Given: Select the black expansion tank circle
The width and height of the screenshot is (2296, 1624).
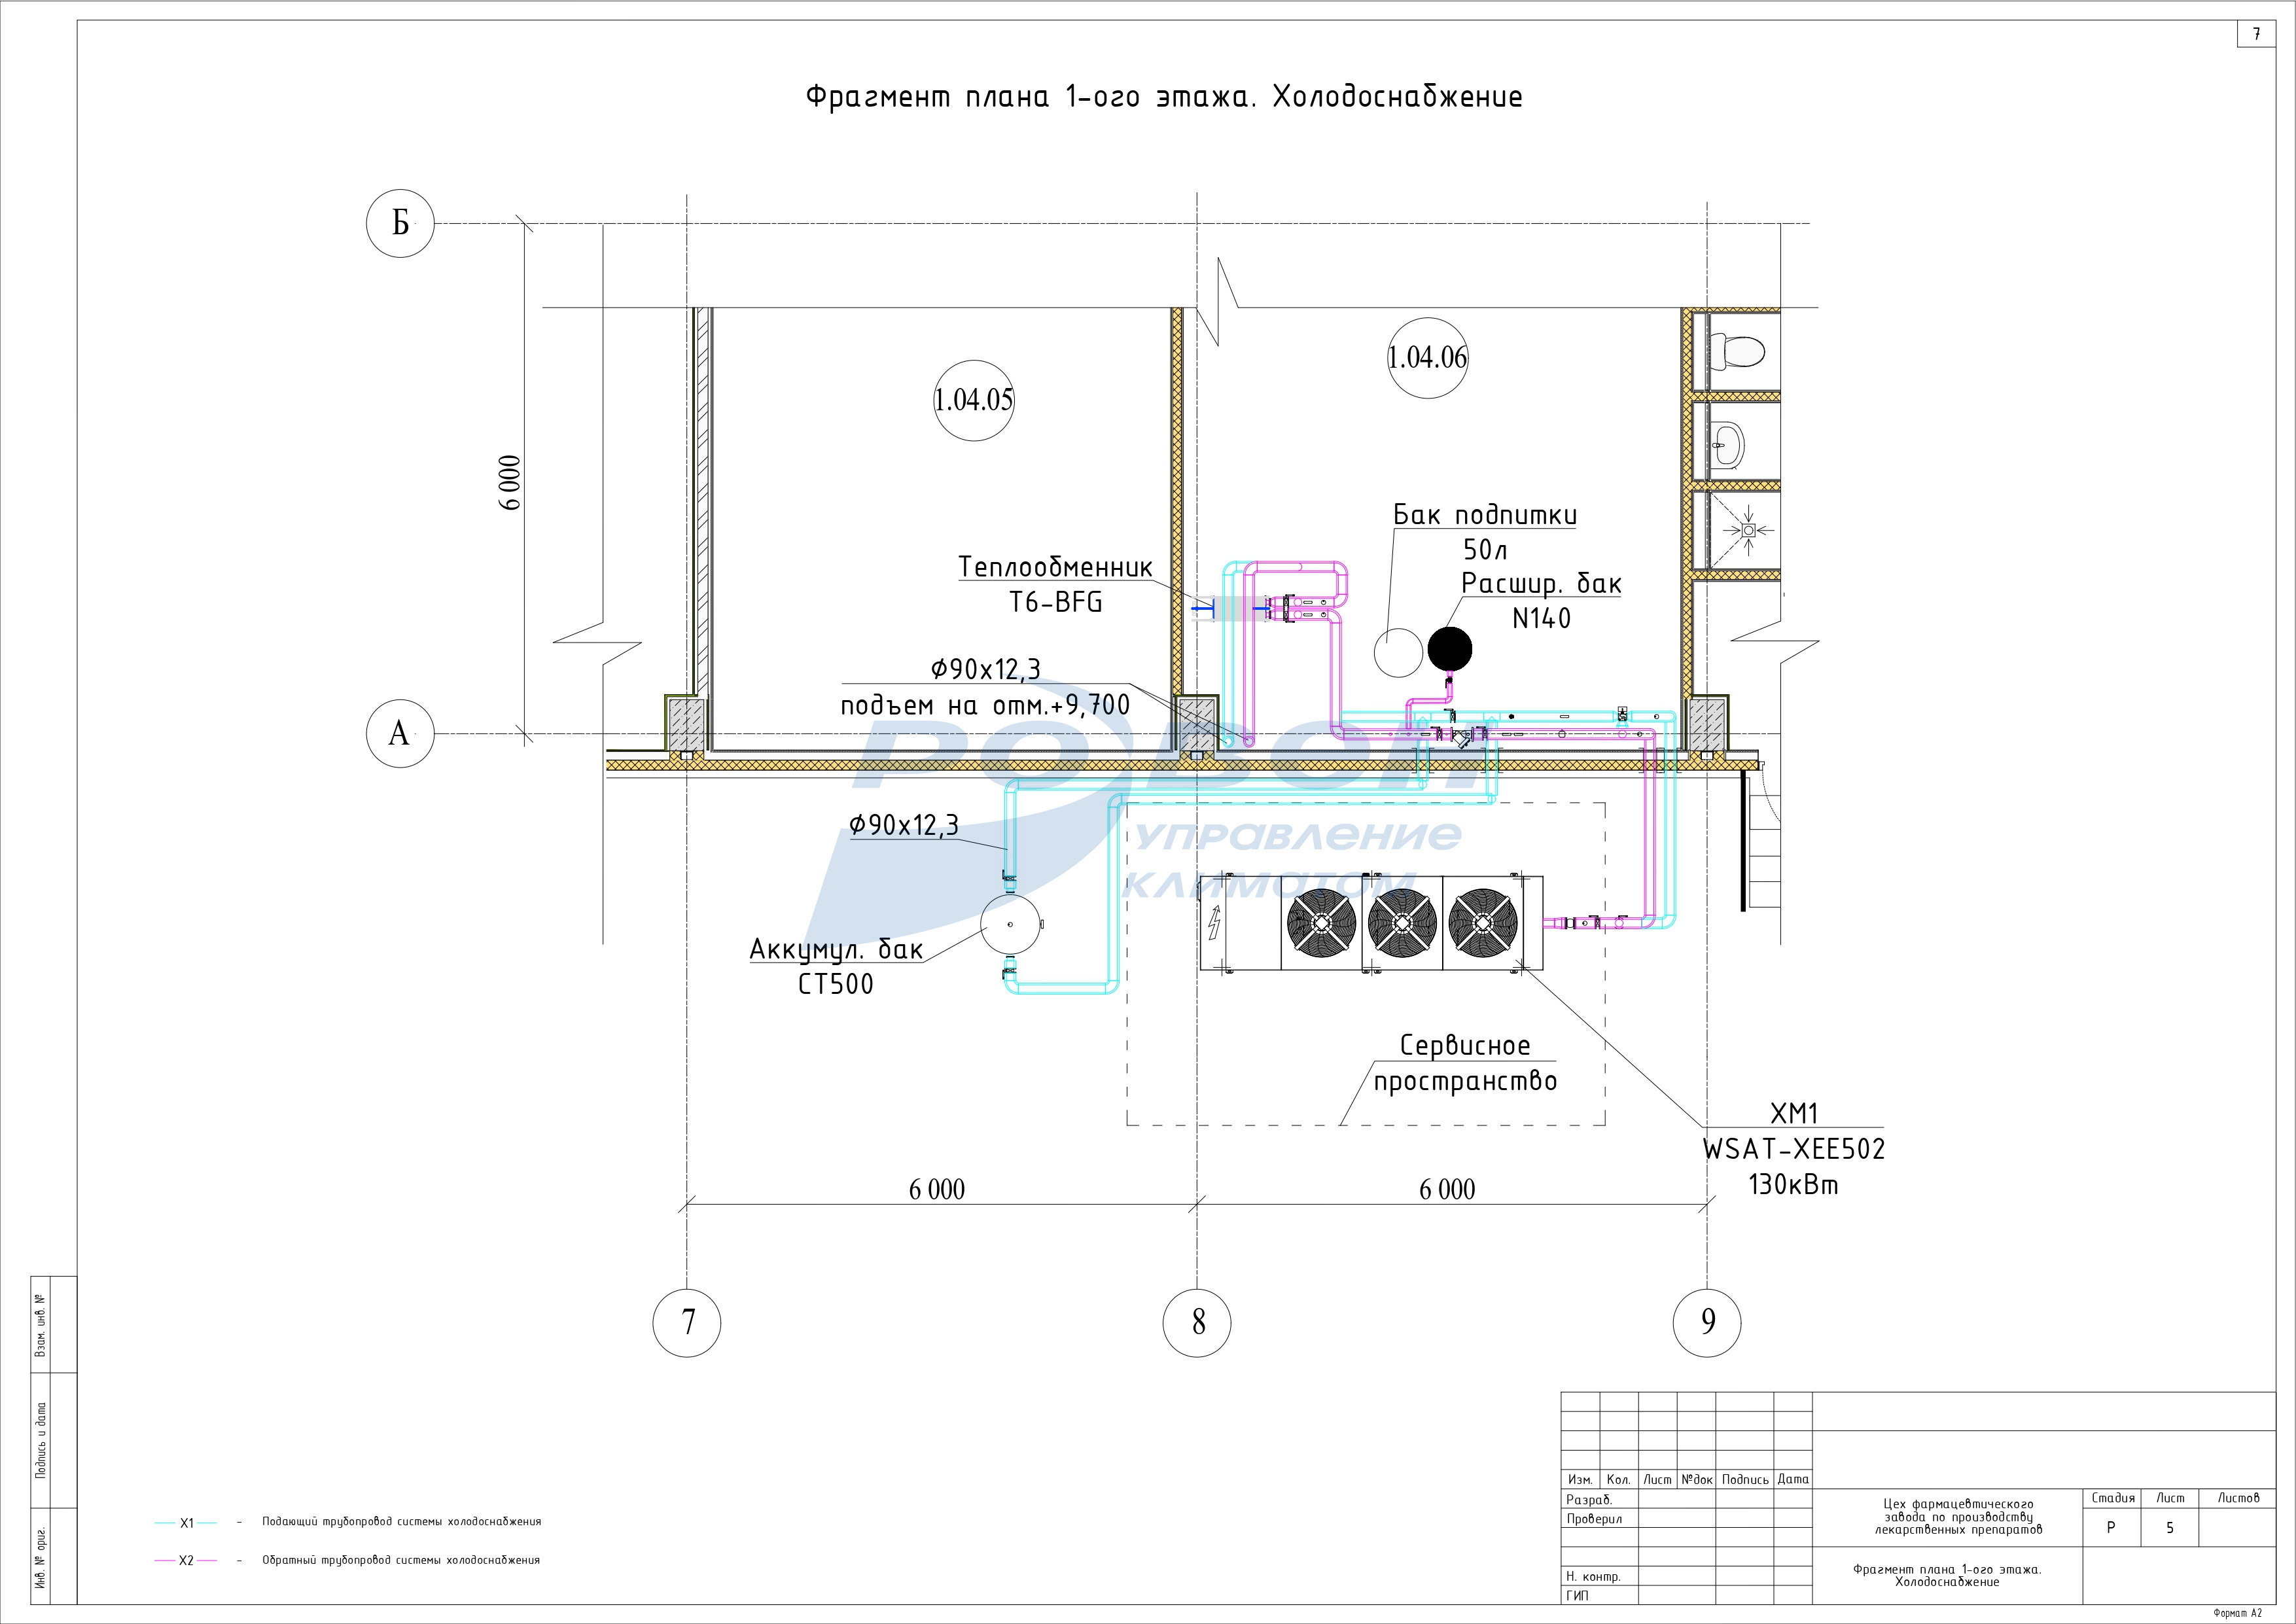Looking at the screenshot, I should pyautogui.click(x=1449, y=649).
